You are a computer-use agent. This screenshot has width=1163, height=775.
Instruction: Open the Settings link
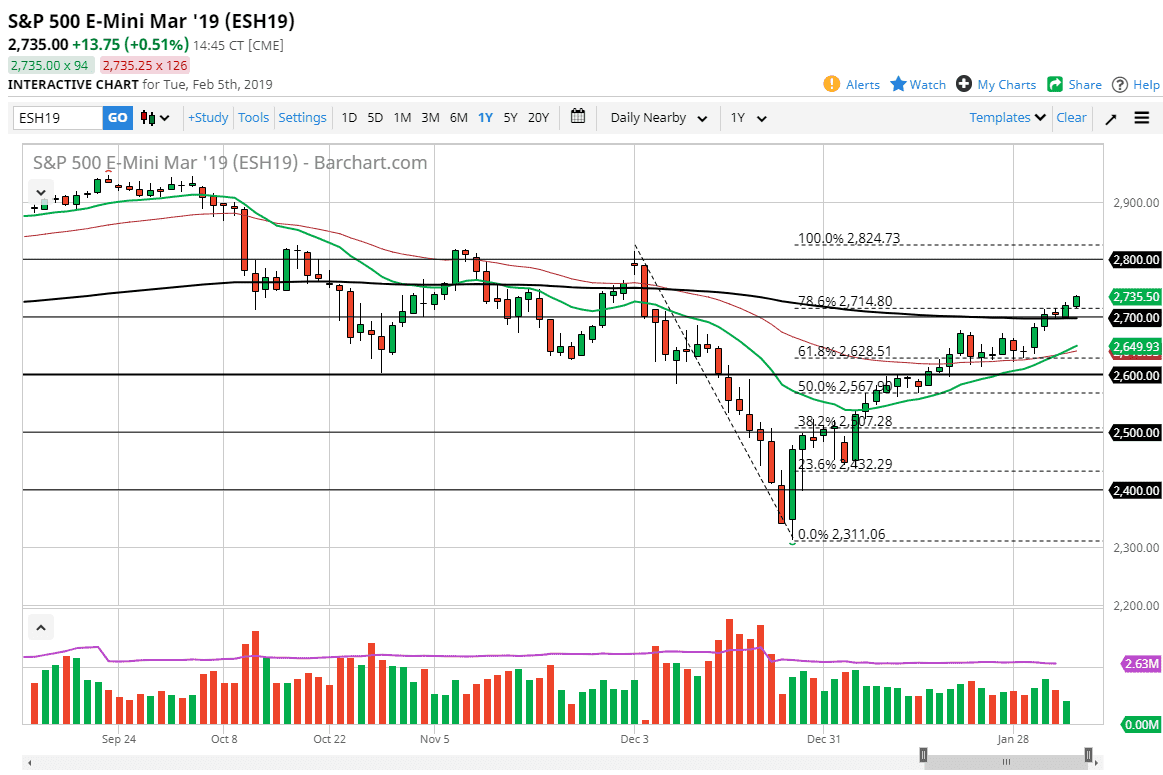[x=302, y=117]
